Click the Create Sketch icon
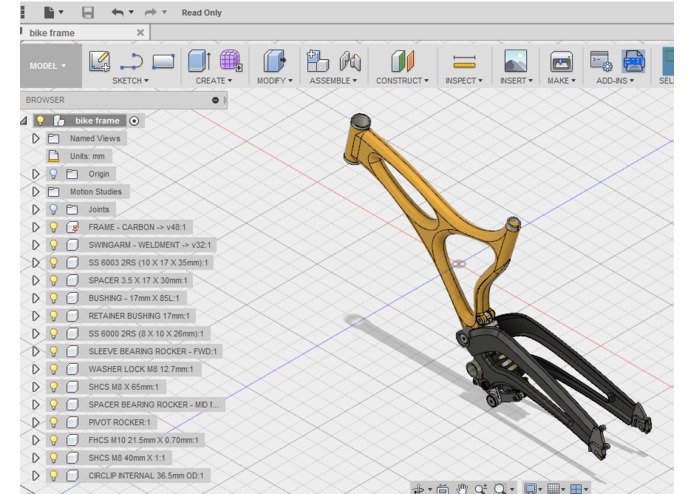695x494 pixels. (x=99, y=61)
